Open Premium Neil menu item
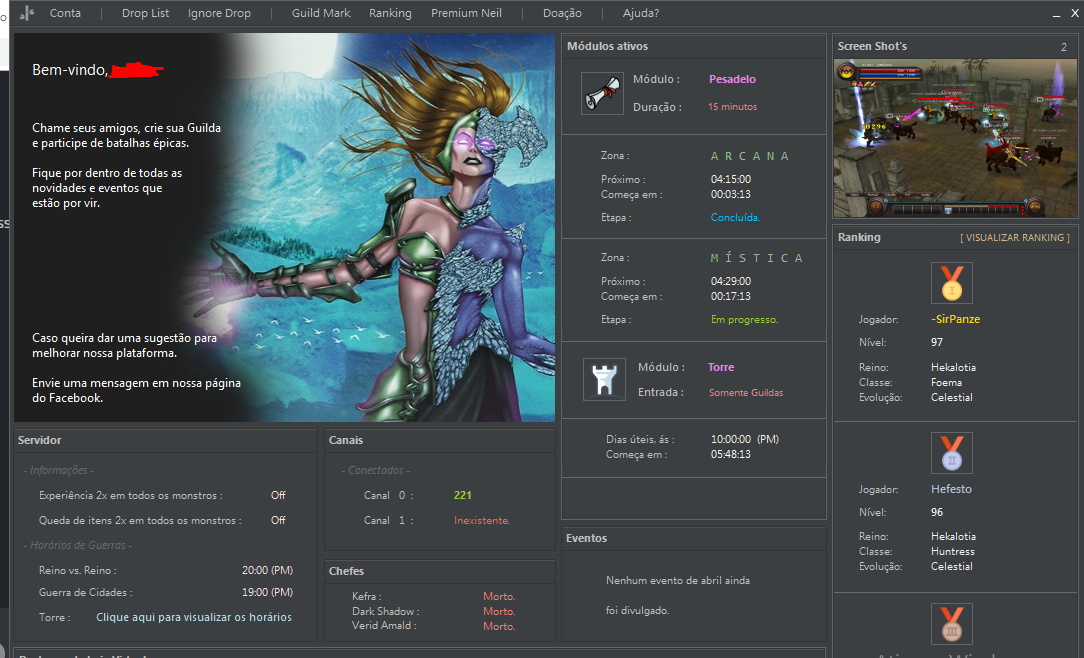This screenshot has height=658, width=1084. (x=466, y=13)
